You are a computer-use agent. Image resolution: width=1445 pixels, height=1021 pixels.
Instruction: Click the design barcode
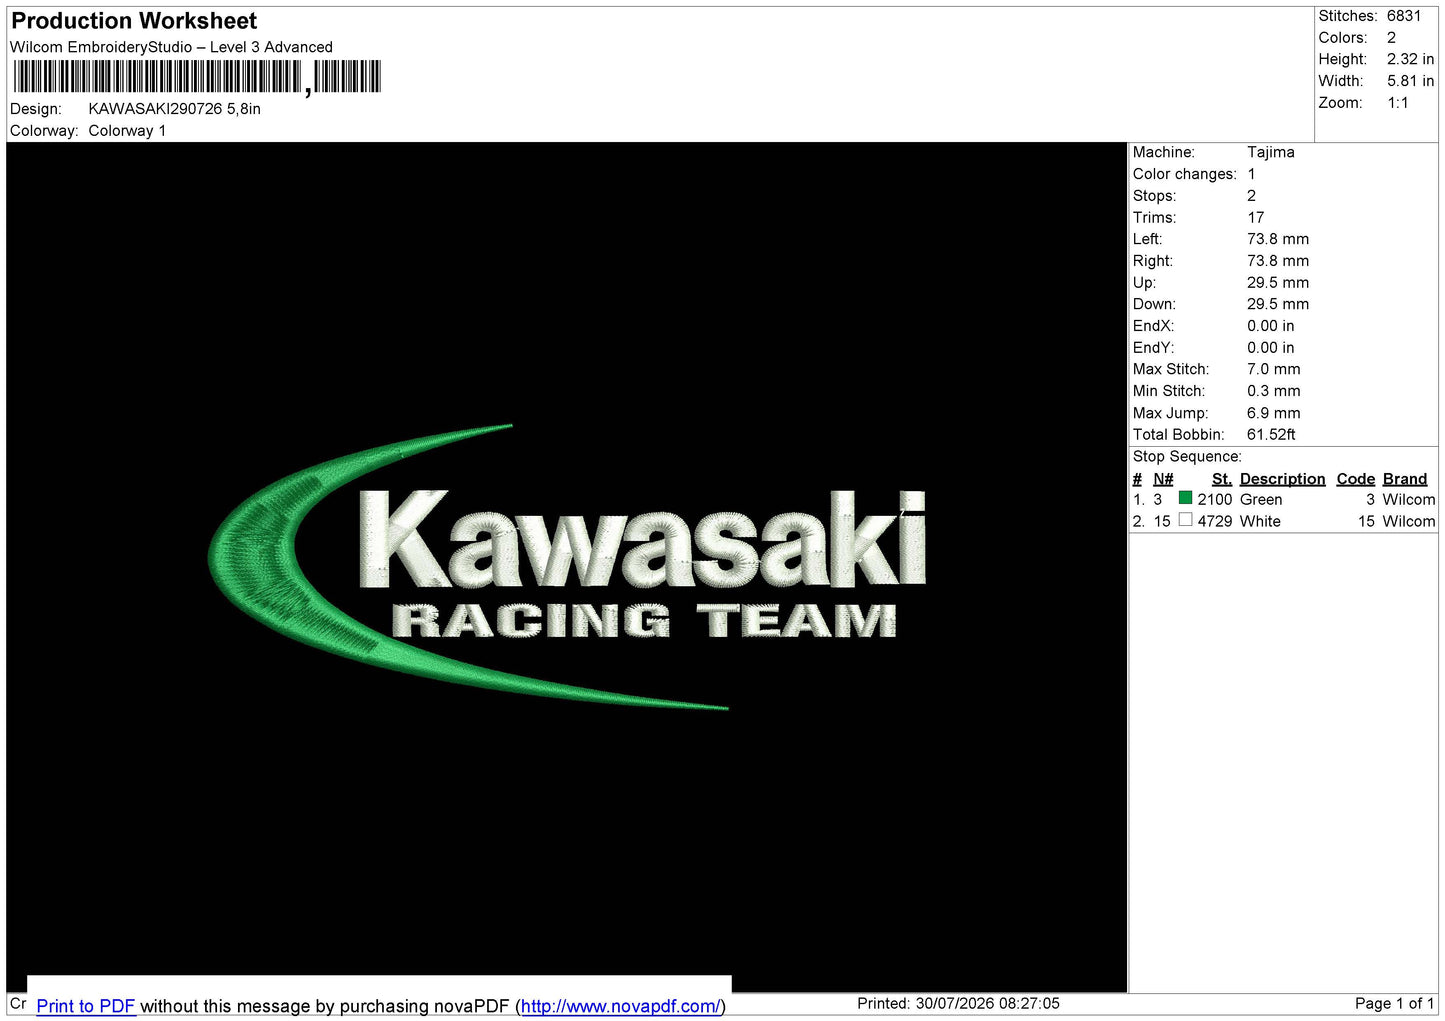(197, 77)
